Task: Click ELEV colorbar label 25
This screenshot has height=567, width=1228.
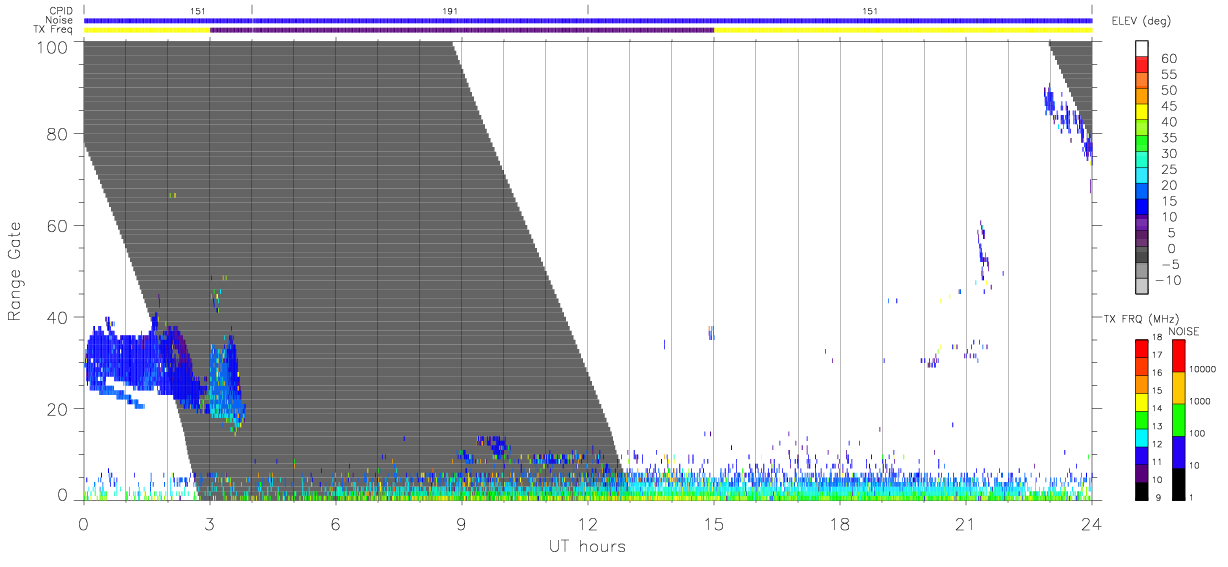Action: pyautogui.click(x=1167, y=169)
